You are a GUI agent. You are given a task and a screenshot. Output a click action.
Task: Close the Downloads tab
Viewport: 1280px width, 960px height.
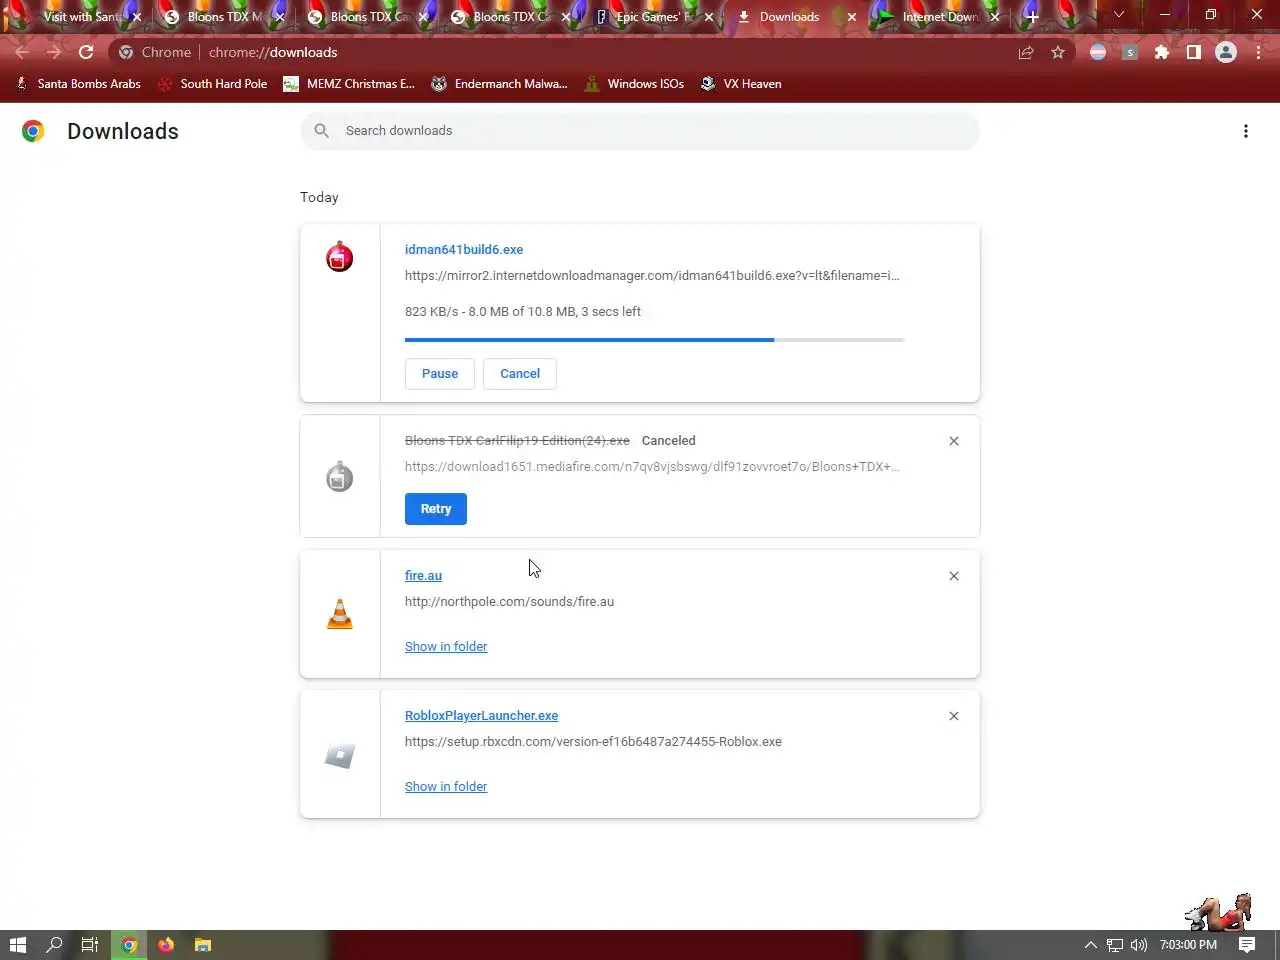tap(852, 17)
